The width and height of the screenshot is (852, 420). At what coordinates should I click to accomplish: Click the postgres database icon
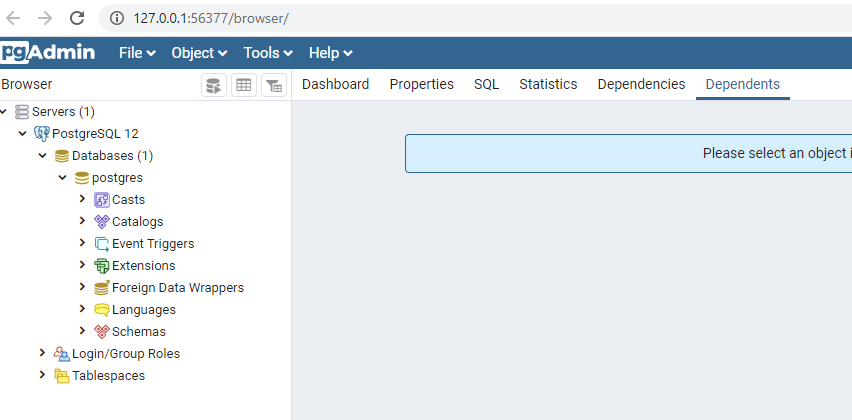tap(82, 178)
